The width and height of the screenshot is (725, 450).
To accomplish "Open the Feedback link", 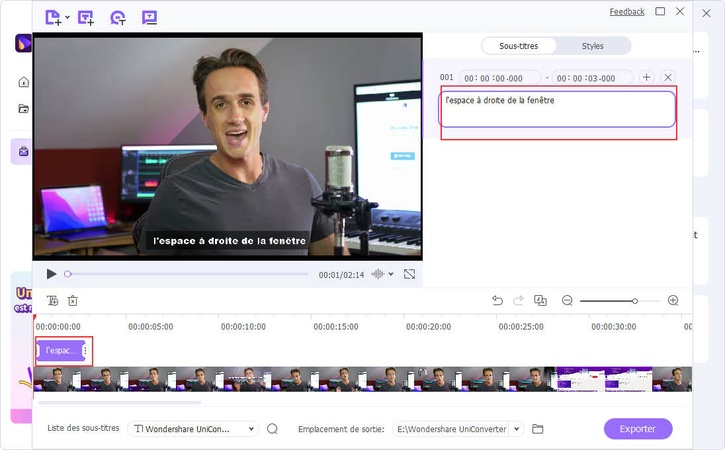I will click(x=627, y=12).
